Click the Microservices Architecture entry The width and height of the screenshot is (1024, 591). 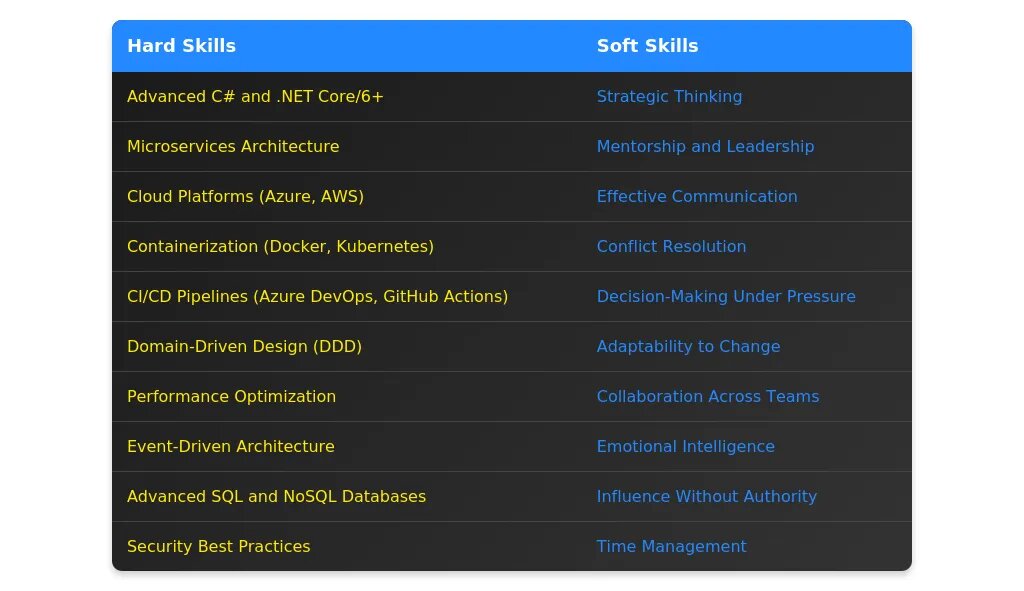(233, 147)
